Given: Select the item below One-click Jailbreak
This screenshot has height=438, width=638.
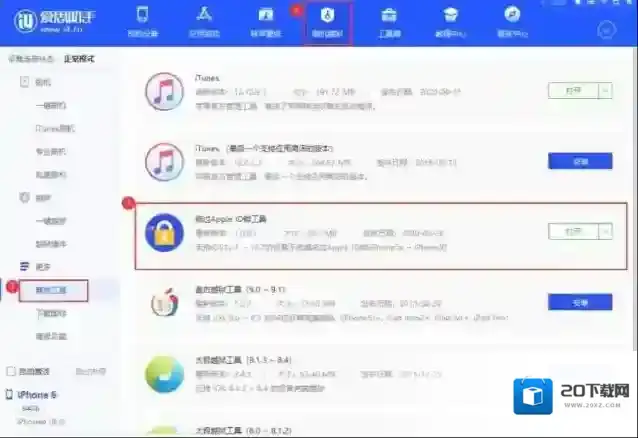Looking at the screenshot, I should [51, 244].
